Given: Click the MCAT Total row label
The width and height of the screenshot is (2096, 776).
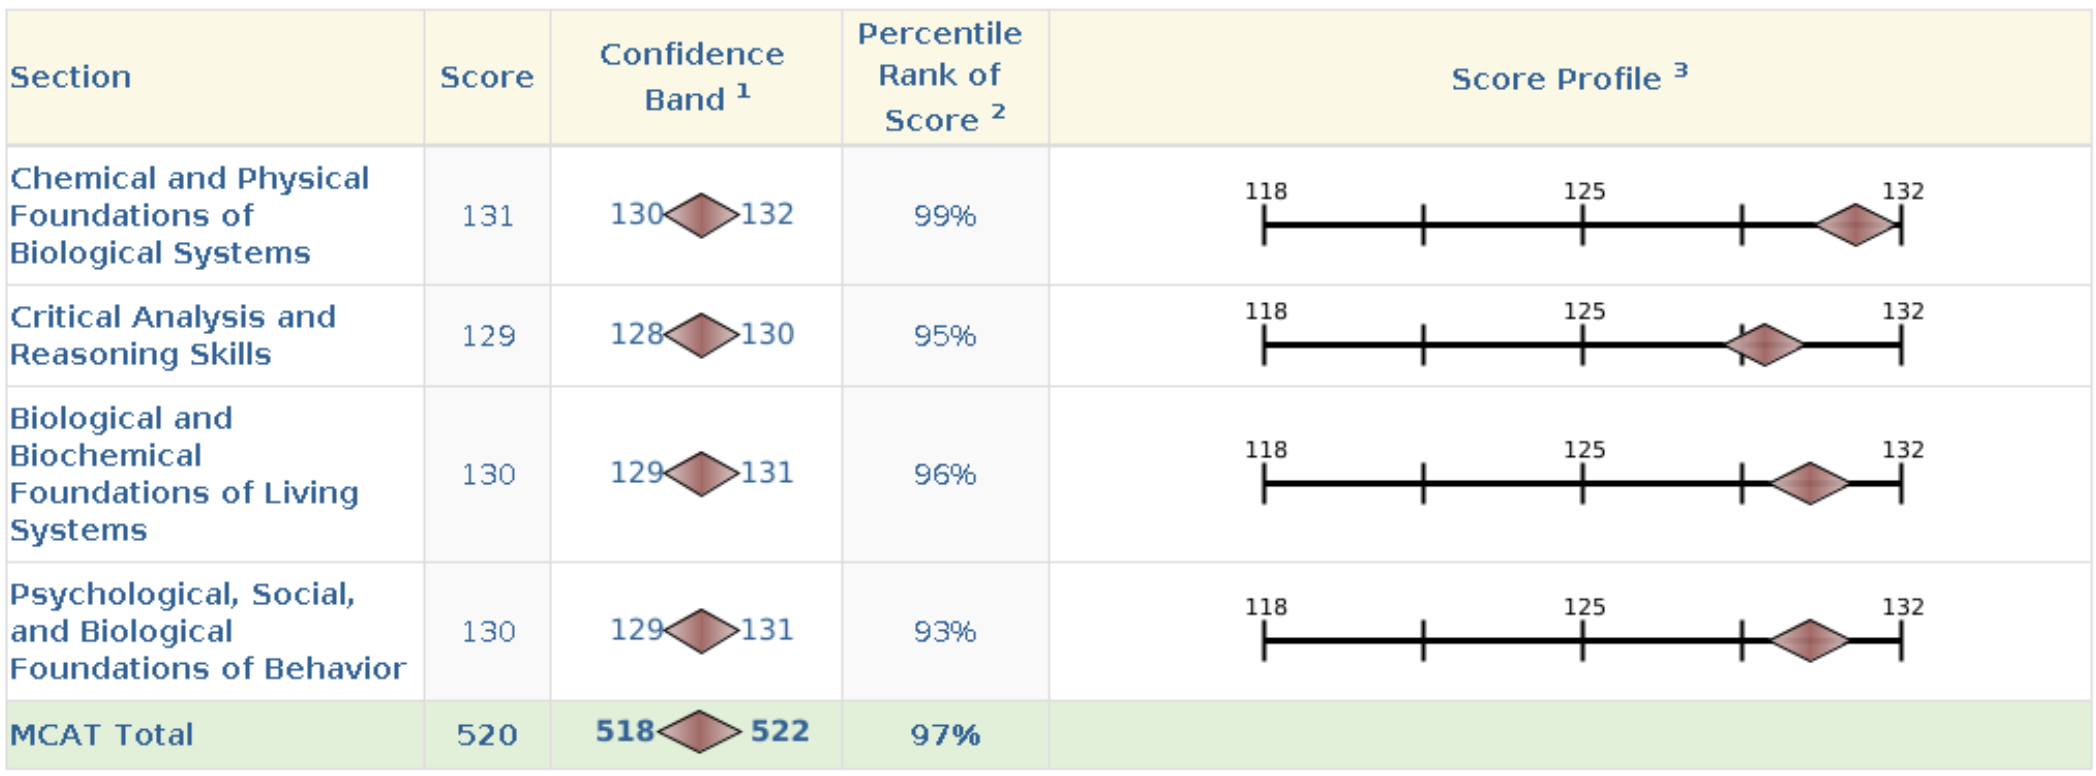Looking at the screenshot, I should pyautogui.click(x=101, y=734).
